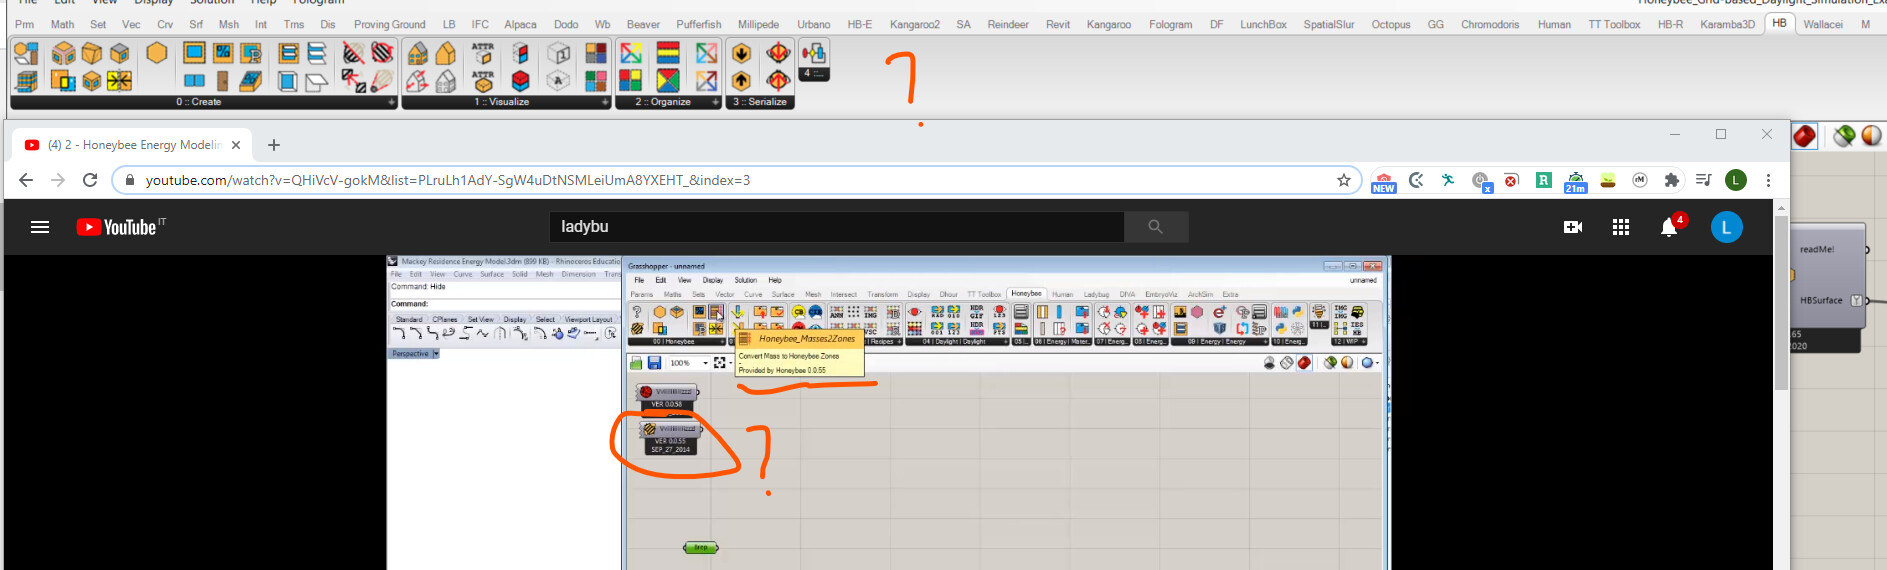Click the video player showing Grasshopper tutorial
1887x570 pixels.
point(888,413)
